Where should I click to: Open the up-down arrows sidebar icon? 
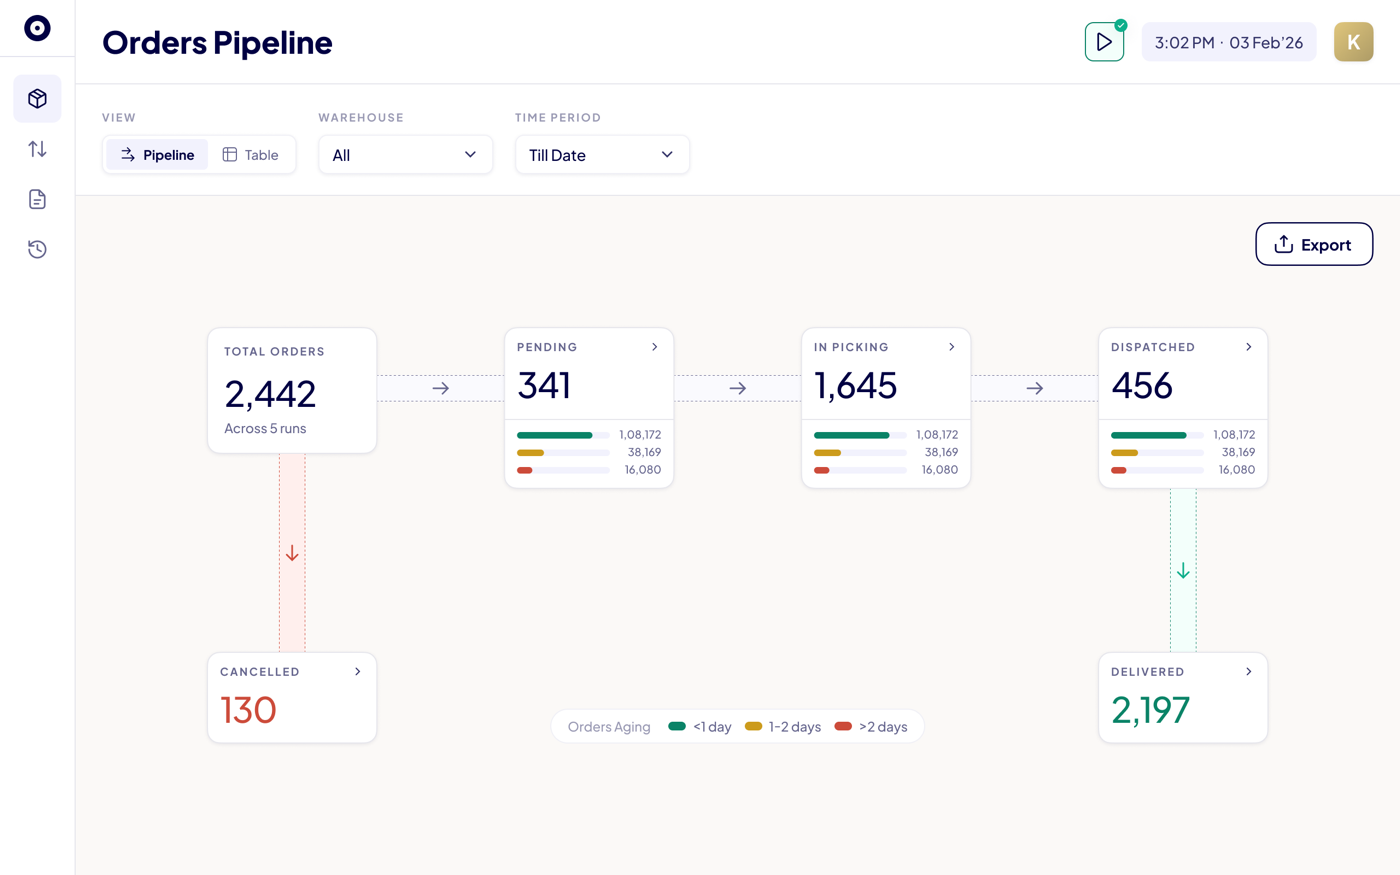37,149
